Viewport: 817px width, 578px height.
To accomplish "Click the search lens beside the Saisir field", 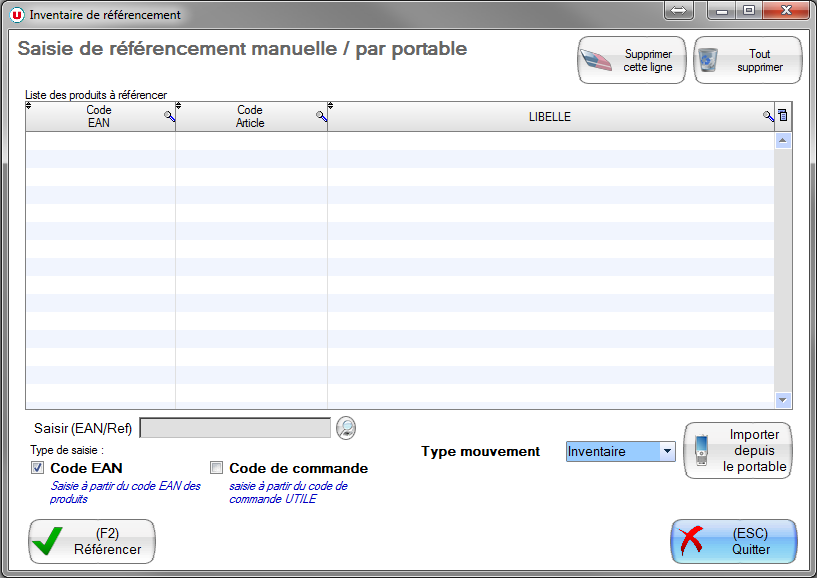I will pyautogui.click(x=346, y=428).
